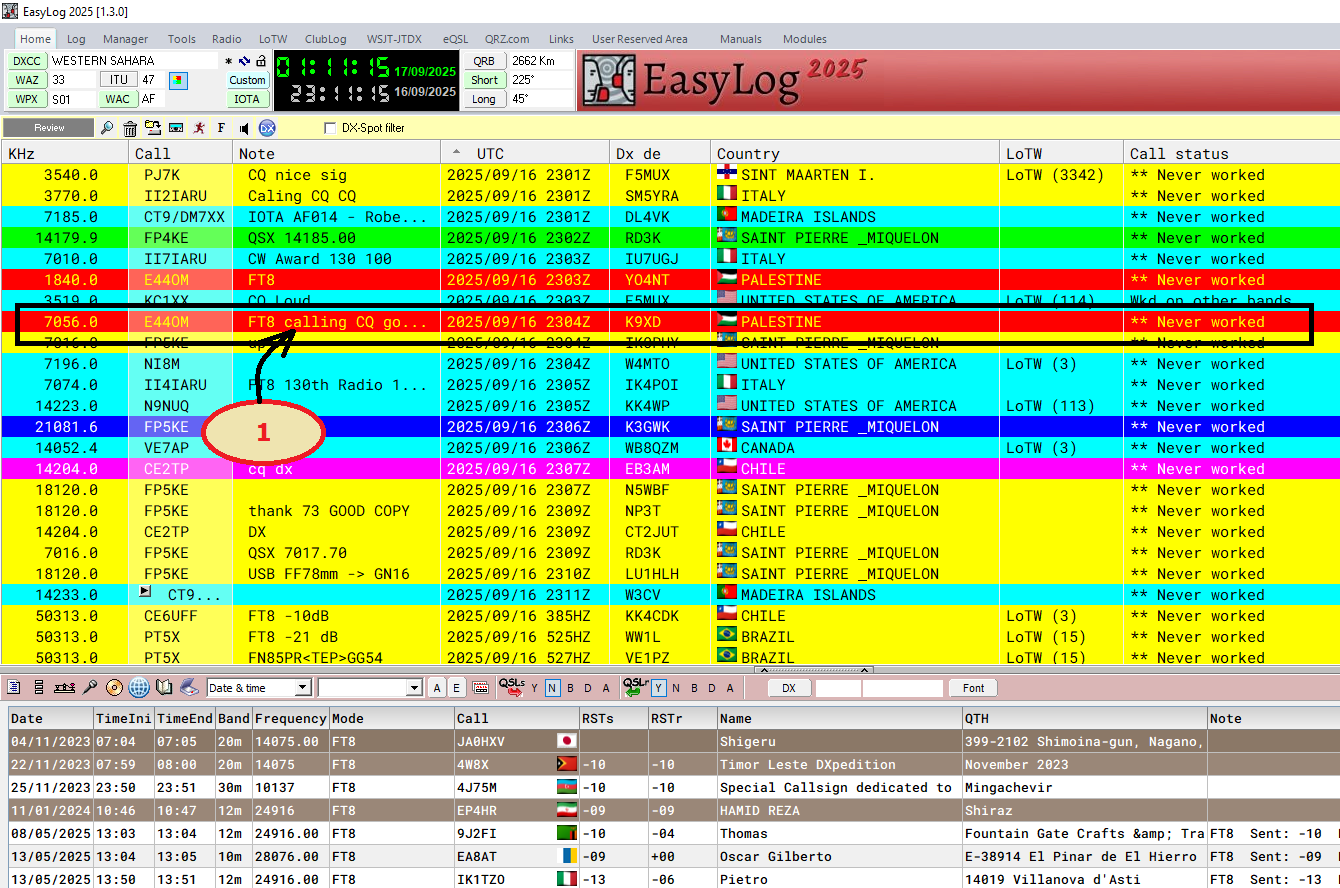Viewport: 1340px width, 888px height.
Task: Open the empty combo box beside Date & time
Action: [414, 688]
